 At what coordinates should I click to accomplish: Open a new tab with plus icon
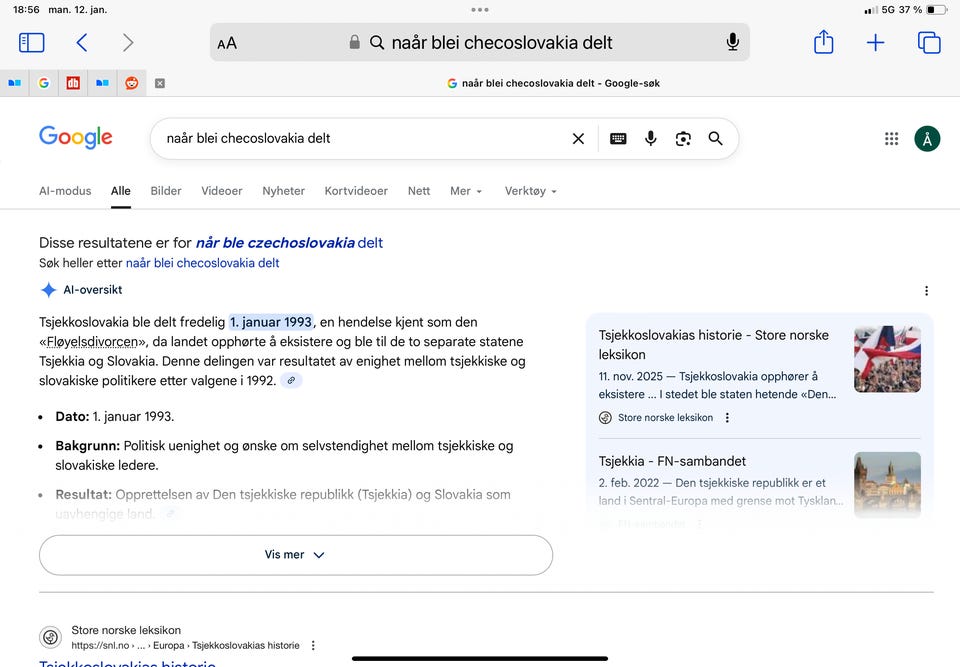click(875, 42)
